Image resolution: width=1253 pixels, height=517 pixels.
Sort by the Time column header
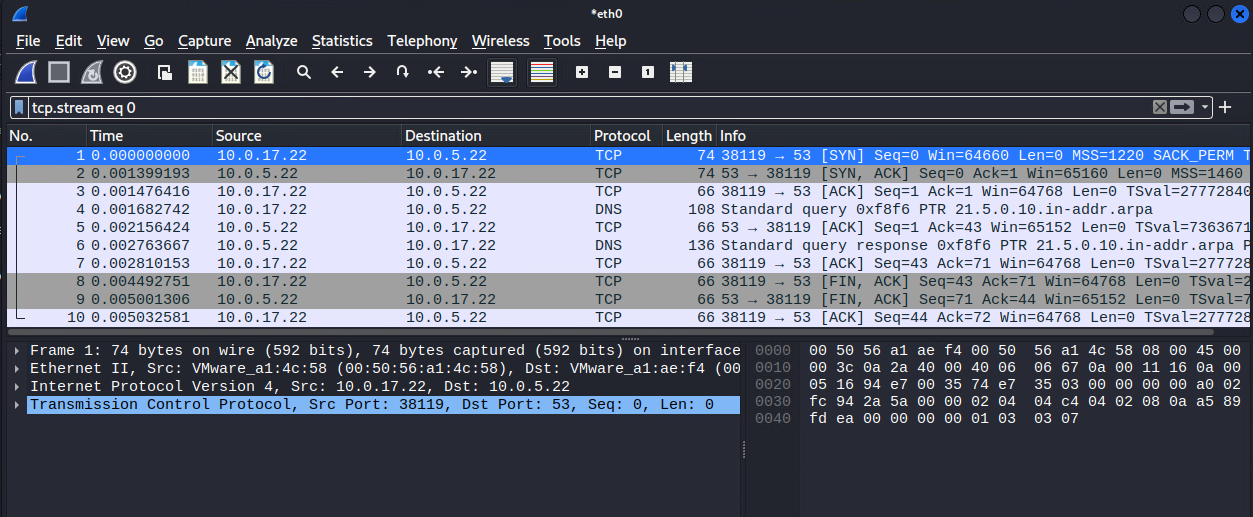[x=149, y=136]
